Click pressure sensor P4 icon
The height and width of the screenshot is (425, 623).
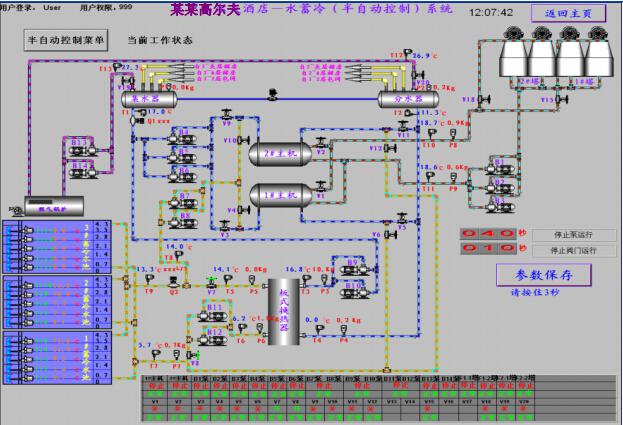point(344,330)
